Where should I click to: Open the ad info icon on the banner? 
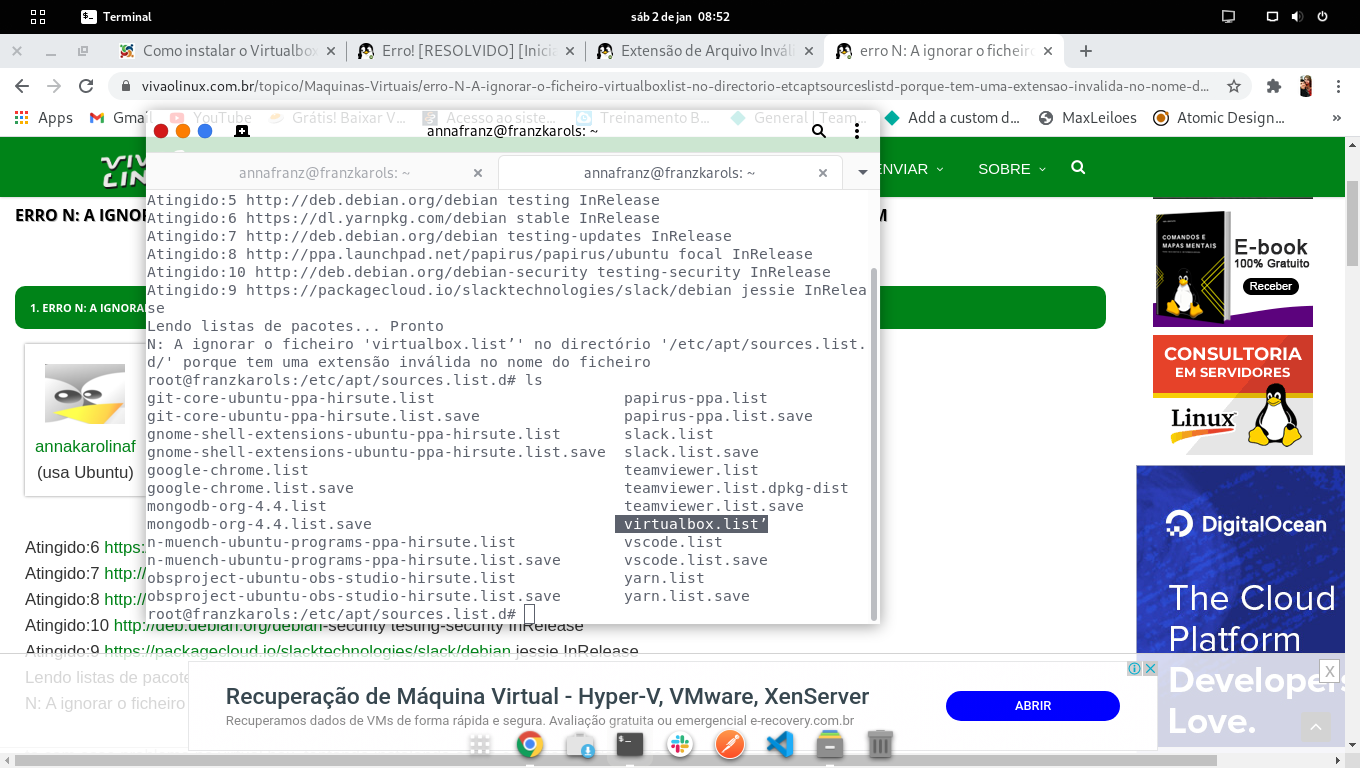(x=1135, y=668)
